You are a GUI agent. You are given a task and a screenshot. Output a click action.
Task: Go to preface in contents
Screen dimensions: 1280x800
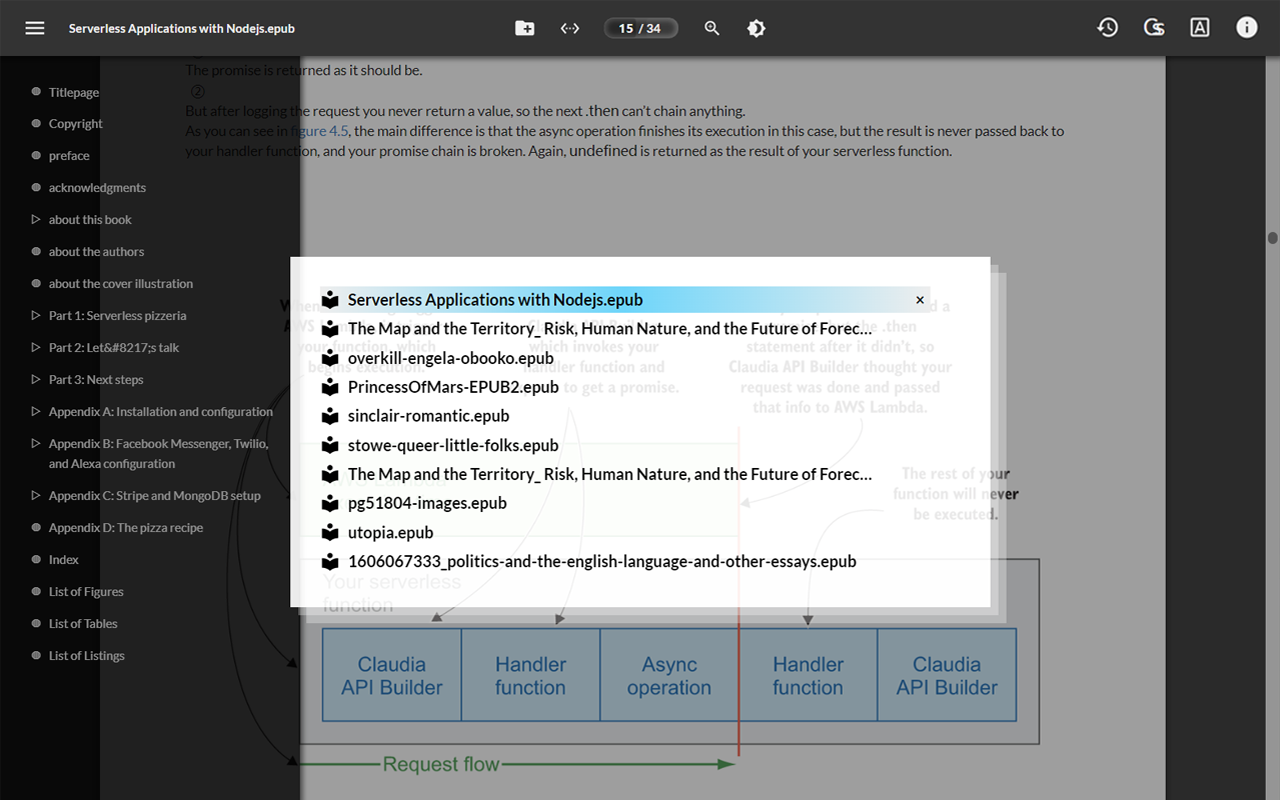pos(69,156)
